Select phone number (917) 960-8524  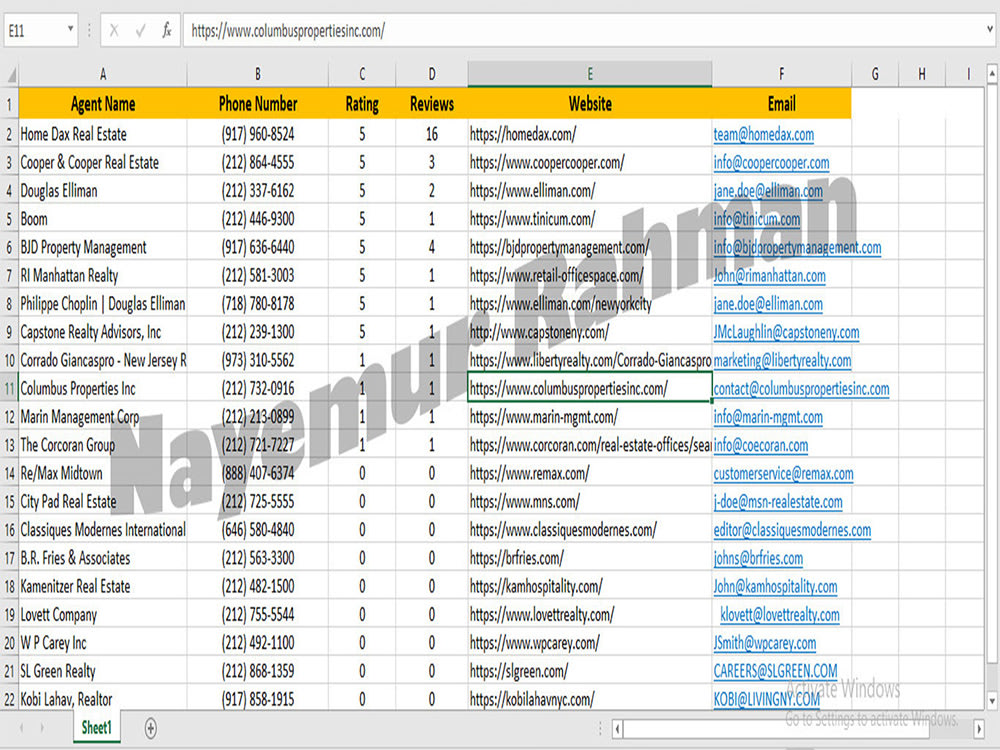point(258,134)
